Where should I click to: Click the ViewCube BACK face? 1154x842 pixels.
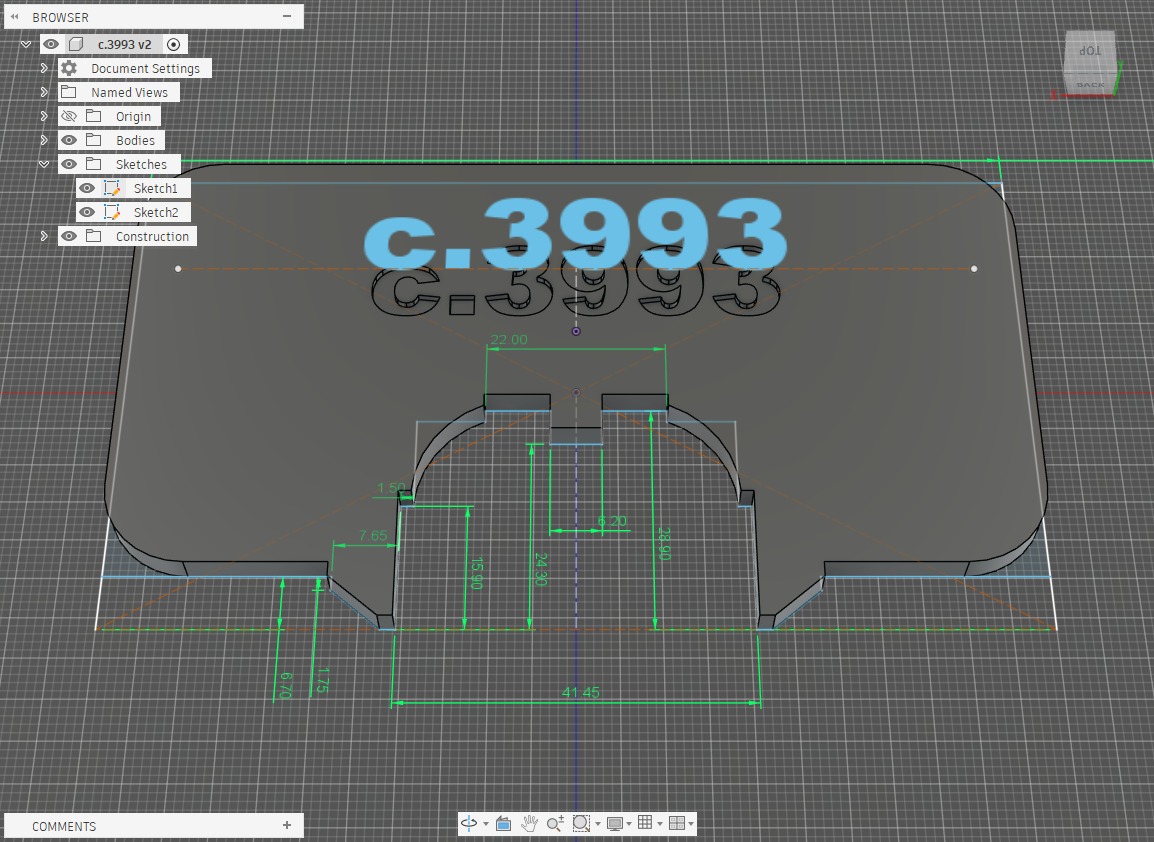pos(1091,85)
